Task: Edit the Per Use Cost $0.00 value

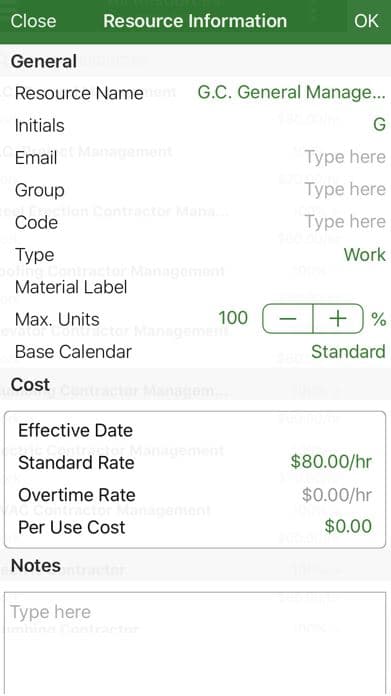Action: pos(348,526)
